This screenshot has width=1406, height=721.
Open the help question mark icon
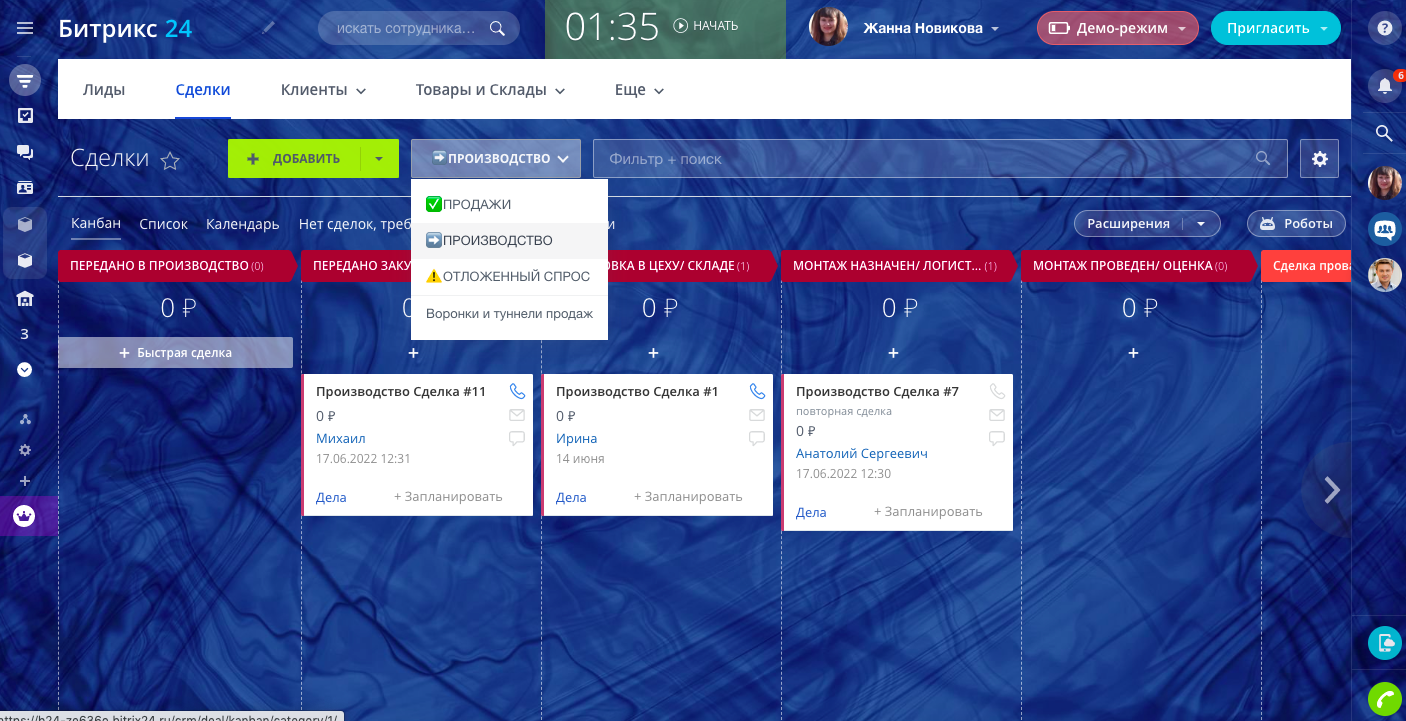(x=1385, y=28)
